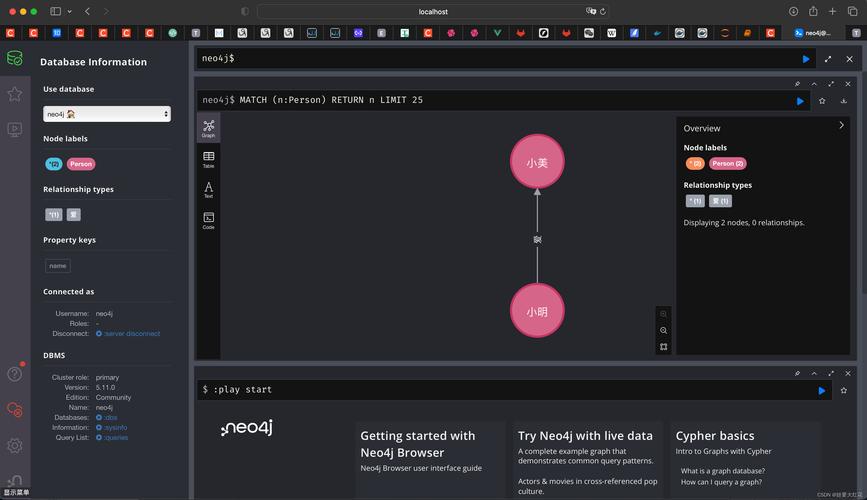Collapse the MATCH query result frame
Image resolution: width=867 pixels, height=500 pixels.
[814, 84]
